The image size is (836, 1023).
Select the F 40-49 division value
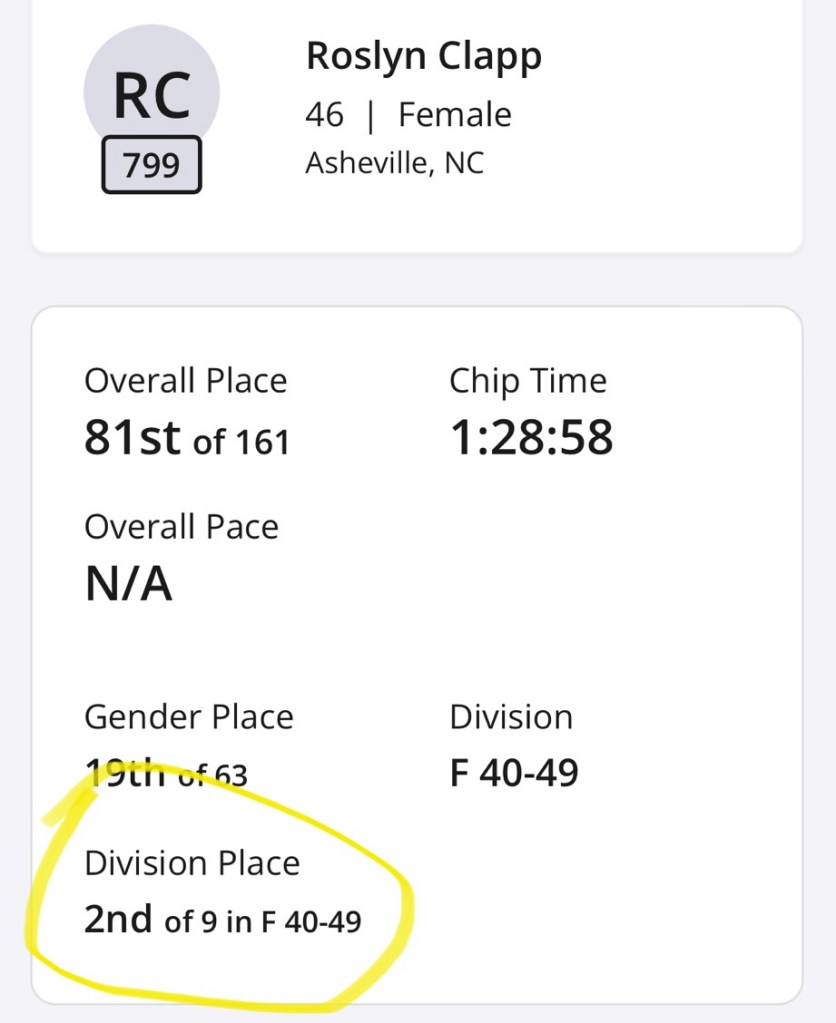513,774
